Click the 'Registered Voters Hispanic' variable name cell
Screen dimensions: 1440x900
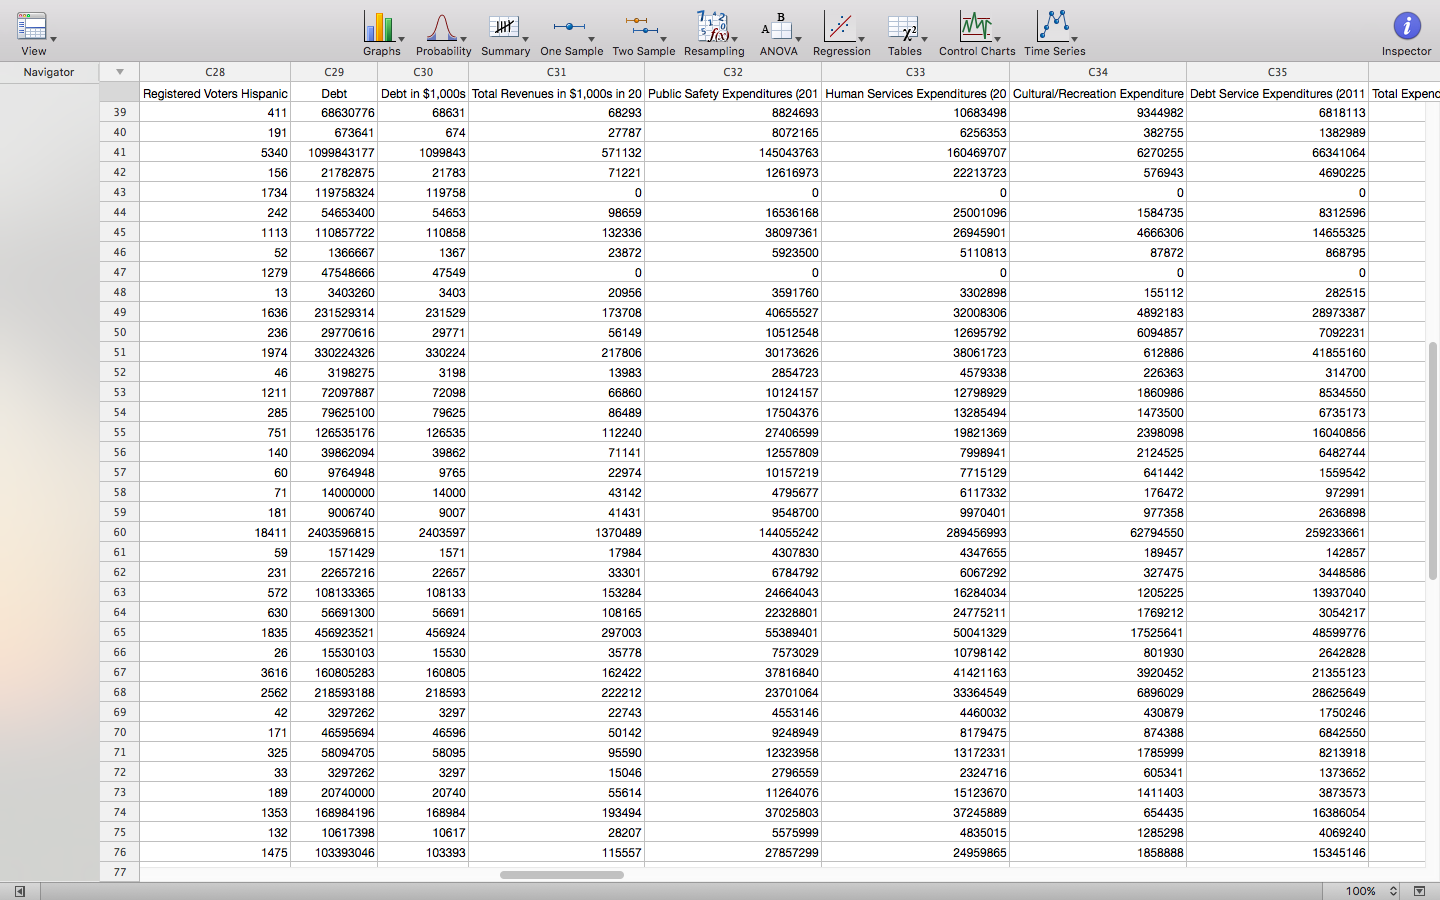click(x=215, y=93)
